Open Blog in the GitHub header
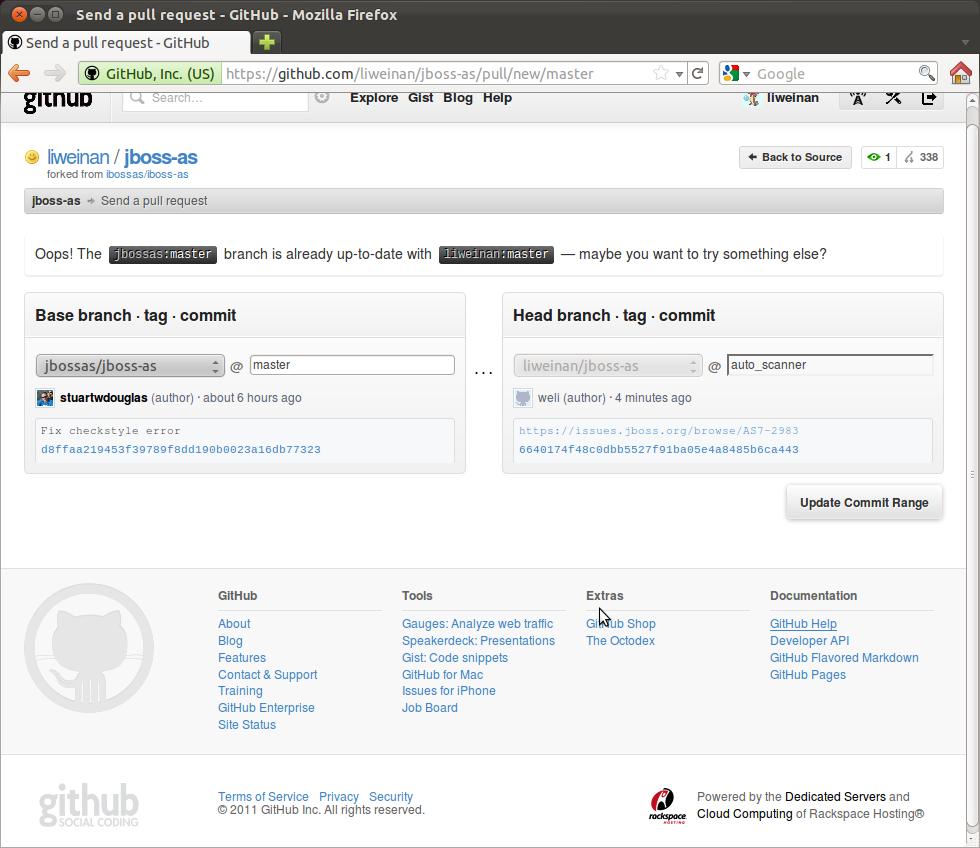The height and width of the screenshot is (848, 980). click(x=458, y=97)
